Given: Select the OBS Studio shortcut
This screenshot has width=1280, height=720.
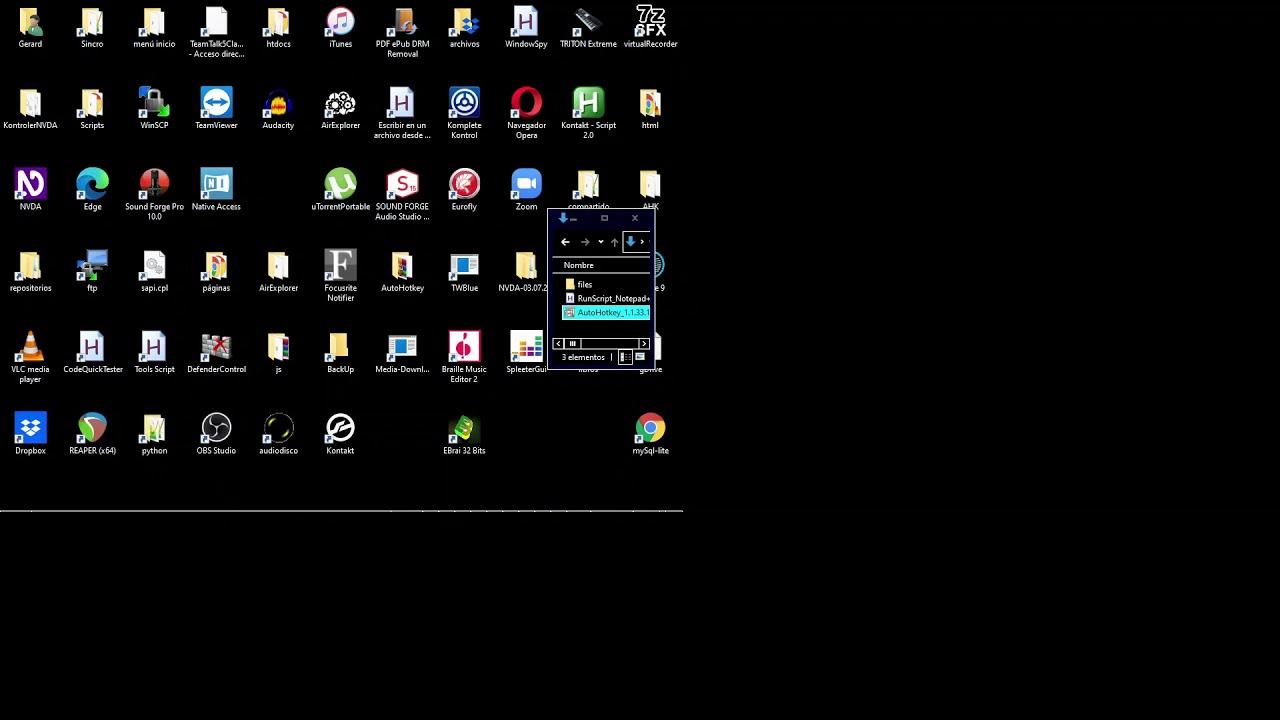Looking at the screenshot, I should (216, 434).
